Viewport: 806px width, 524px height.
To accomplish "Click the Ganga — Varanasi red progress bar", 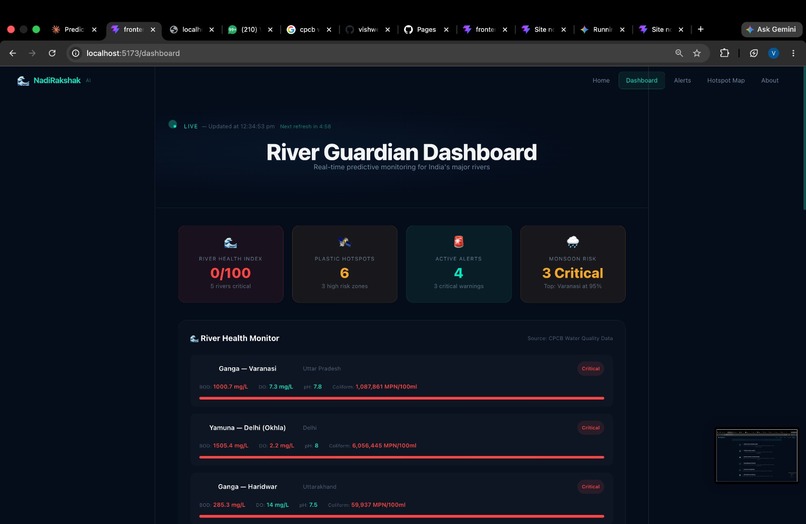I will (x=401, y=398).
